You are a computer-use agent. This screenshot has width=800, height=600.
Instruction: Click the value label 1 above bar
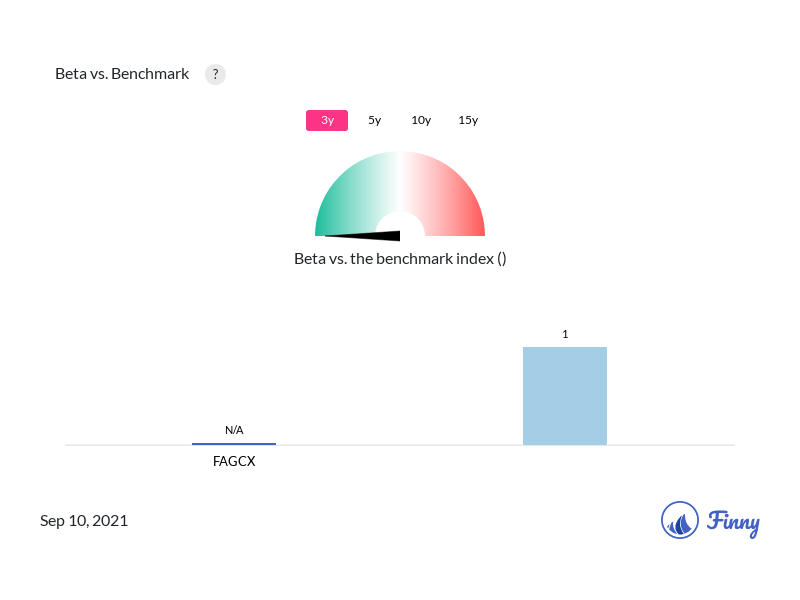(x=565, y=334)
